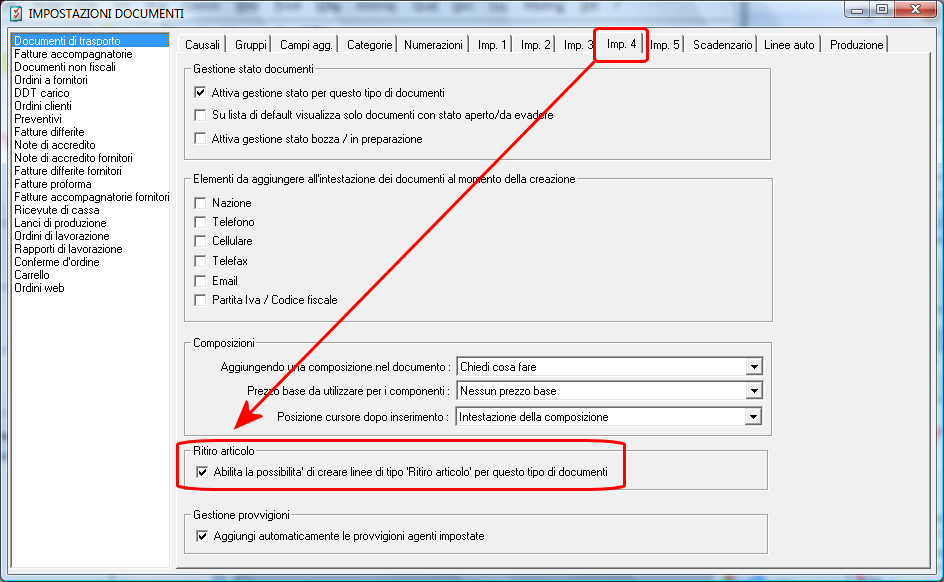Viewport: 944px width, 582px height.
Task: Open the Categorie tab
Action: (369, 45)
